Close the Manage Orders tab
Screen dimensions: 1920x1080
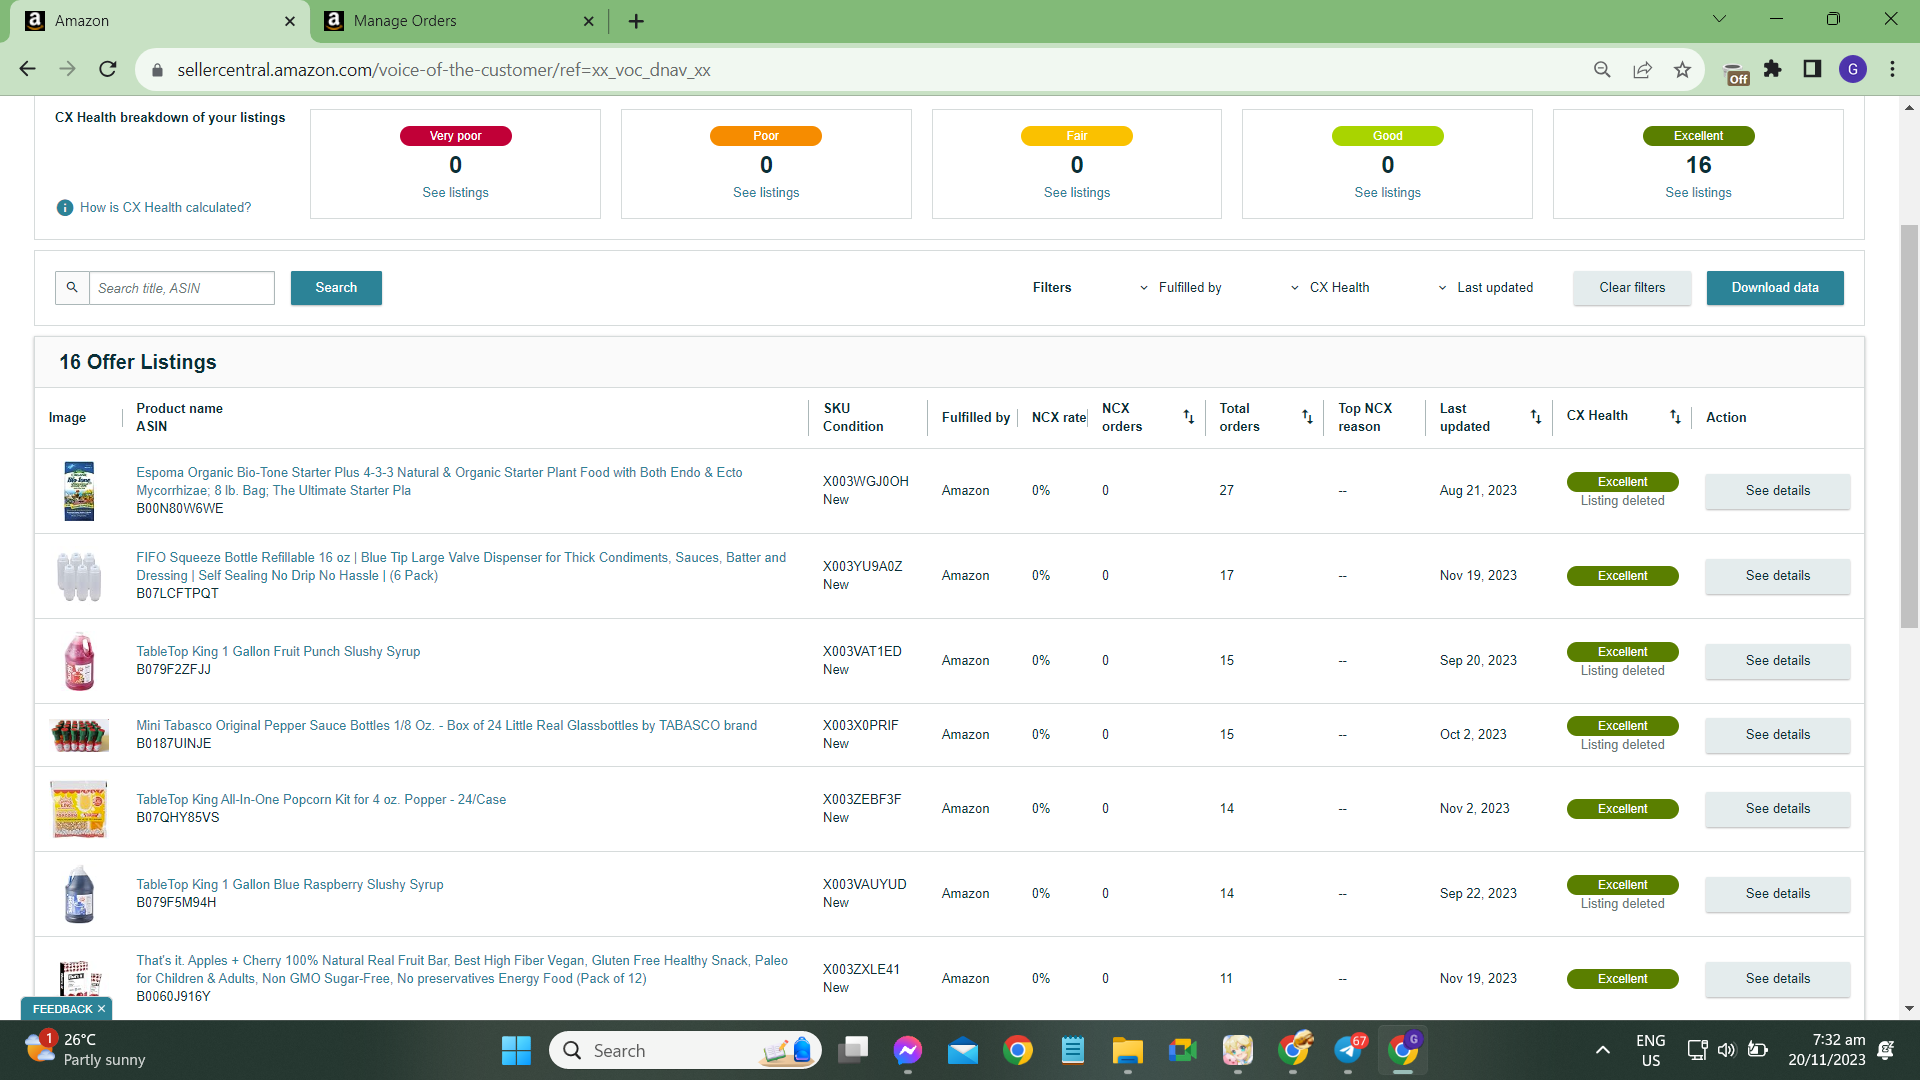point(588,21)
